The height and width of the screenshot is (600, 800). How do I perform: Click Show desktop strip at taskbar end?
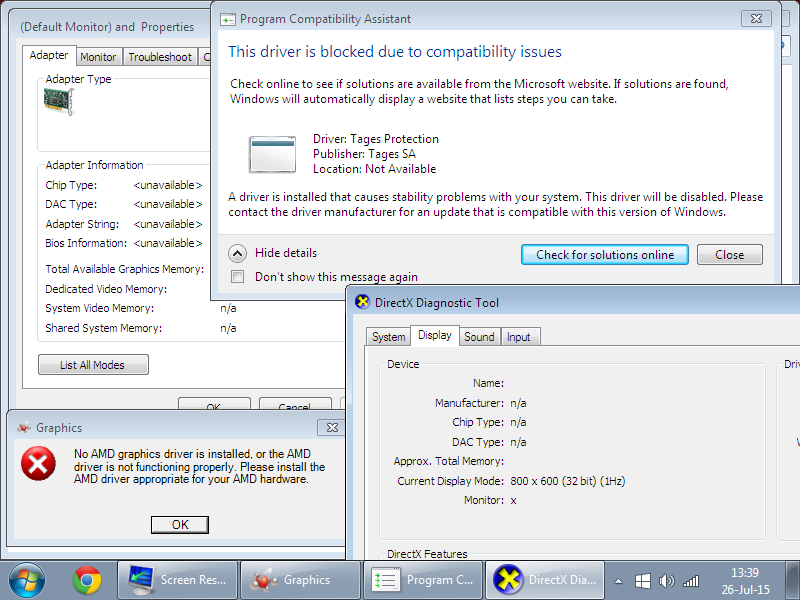point(792,581)
